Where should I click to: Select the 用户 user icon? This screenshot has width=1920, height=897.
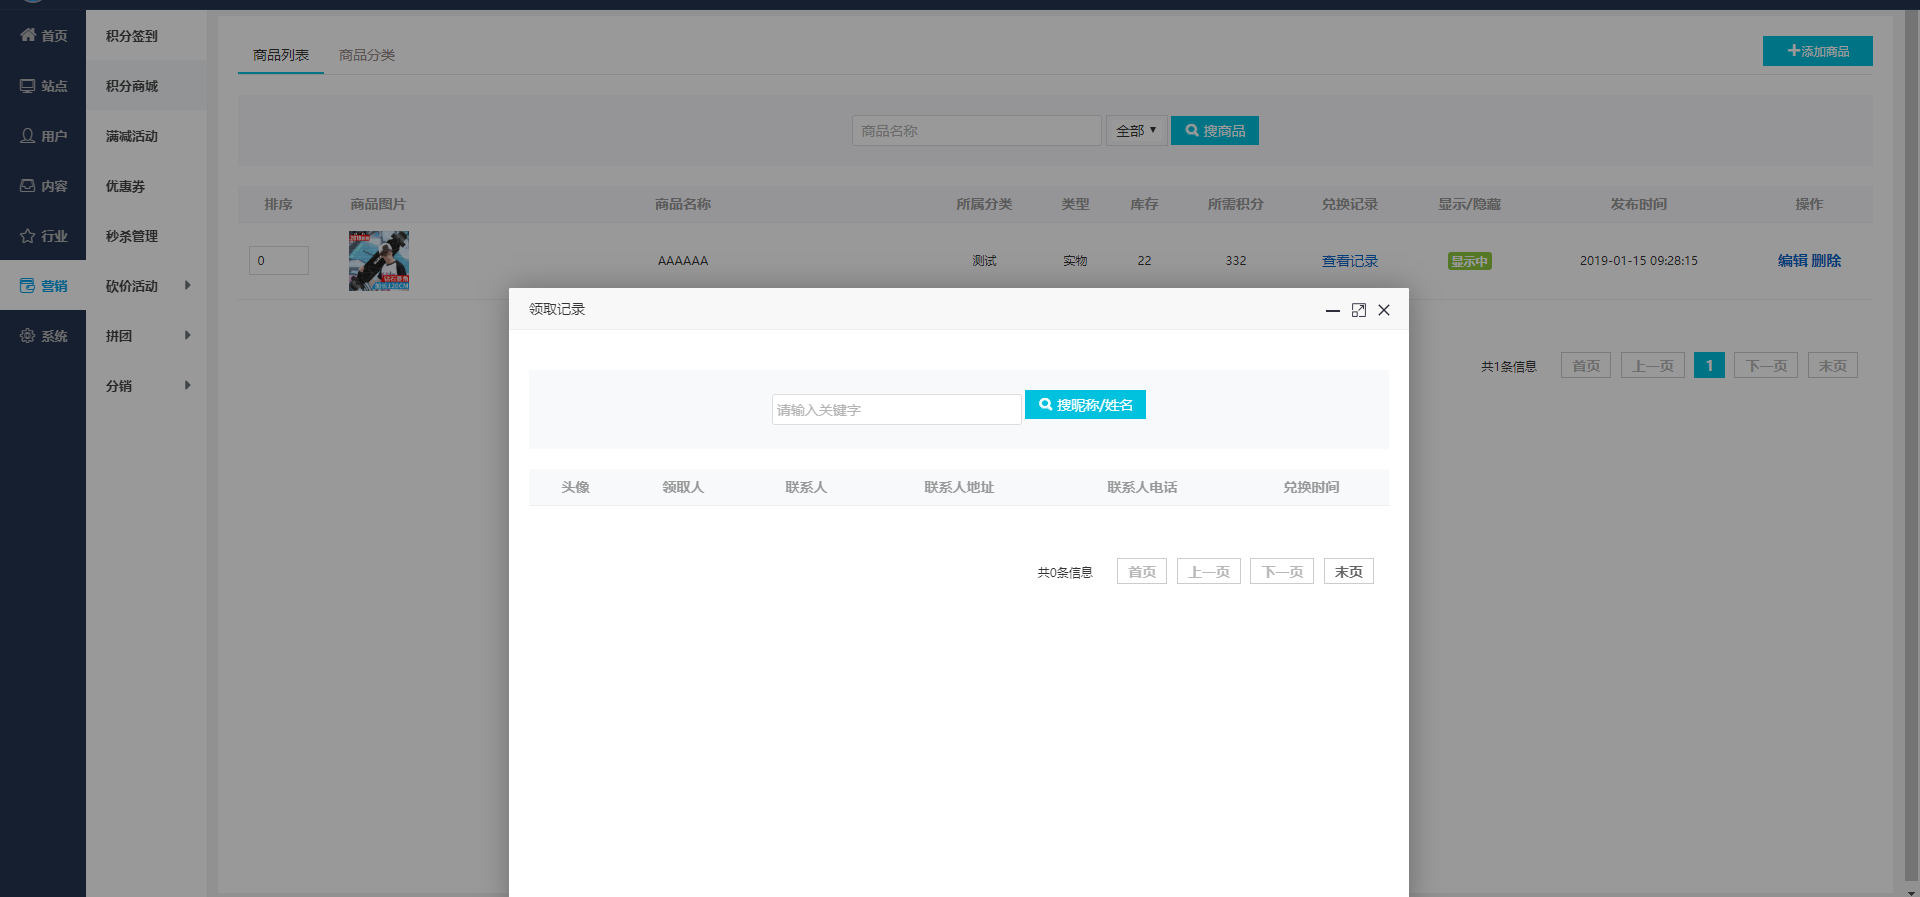28,136
